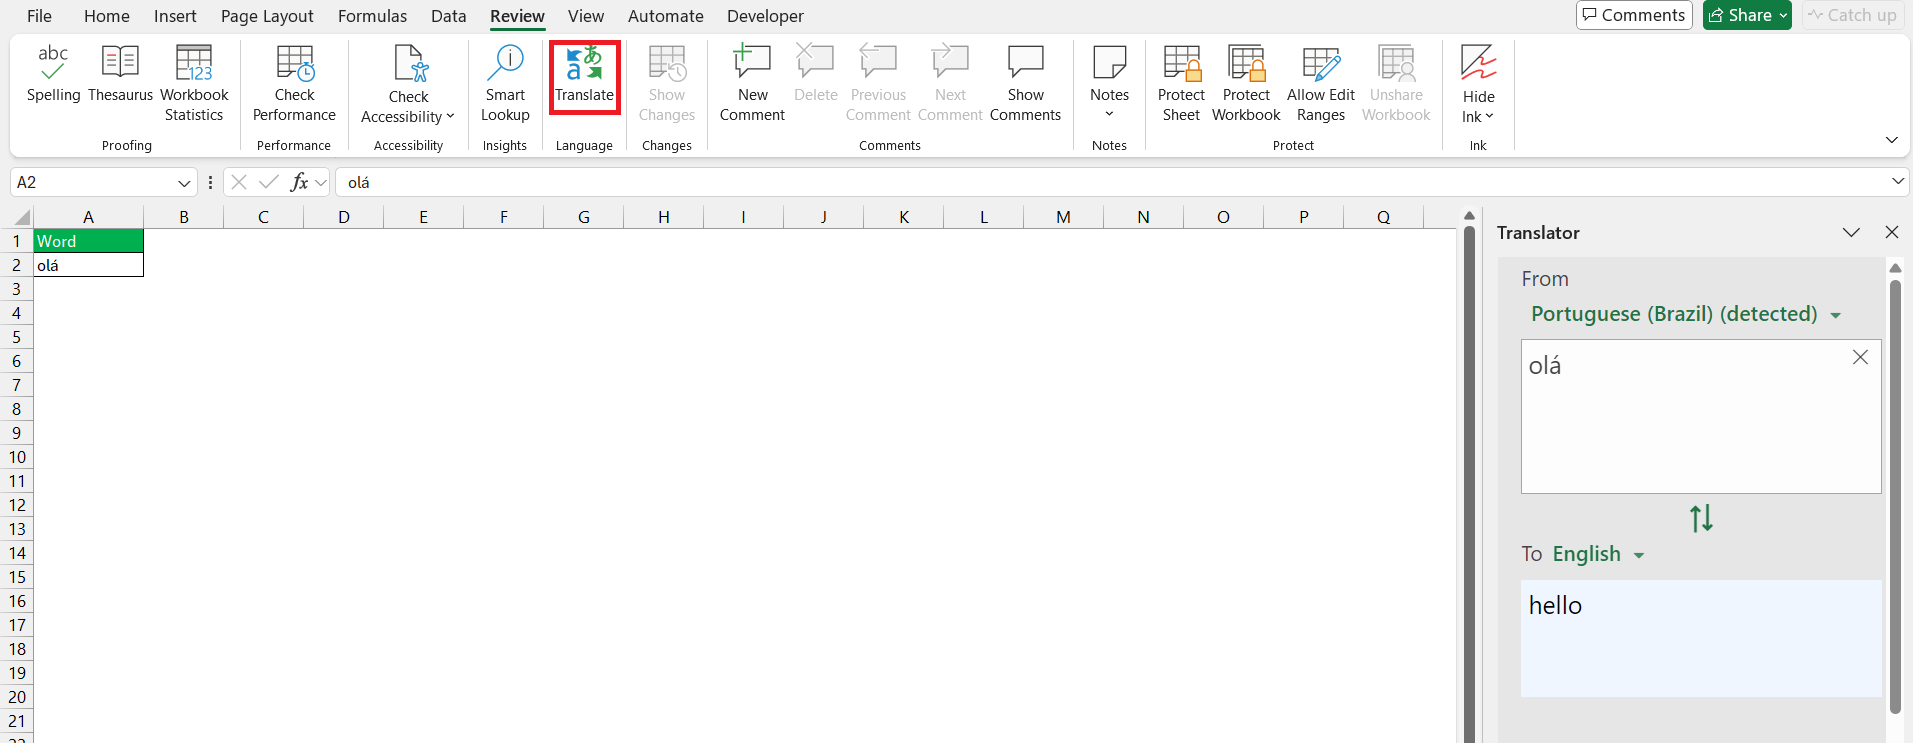Switch to the Data tab
1913x743 pixels.
point(448,16)
